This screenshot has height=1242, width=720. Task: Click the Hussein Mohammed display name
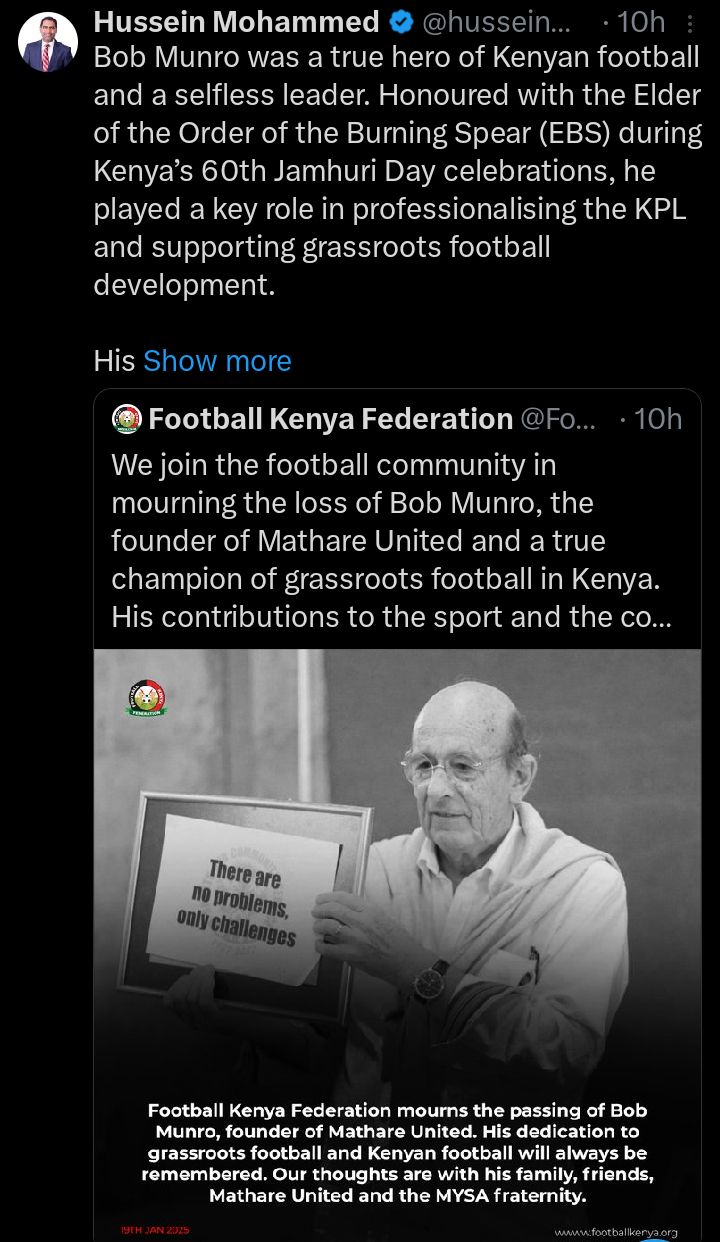coord(236,22)
